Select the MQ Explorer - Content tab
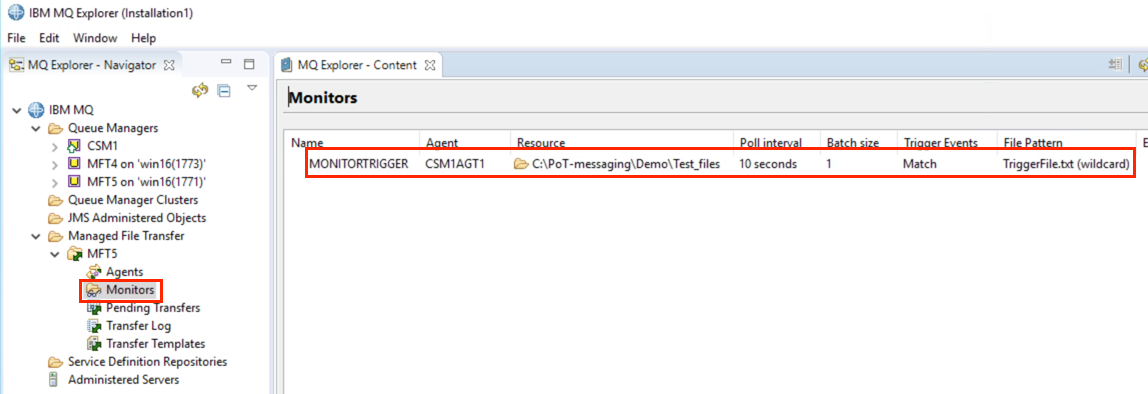Viewport: 1148px width, 394px height. click(357, 65)
